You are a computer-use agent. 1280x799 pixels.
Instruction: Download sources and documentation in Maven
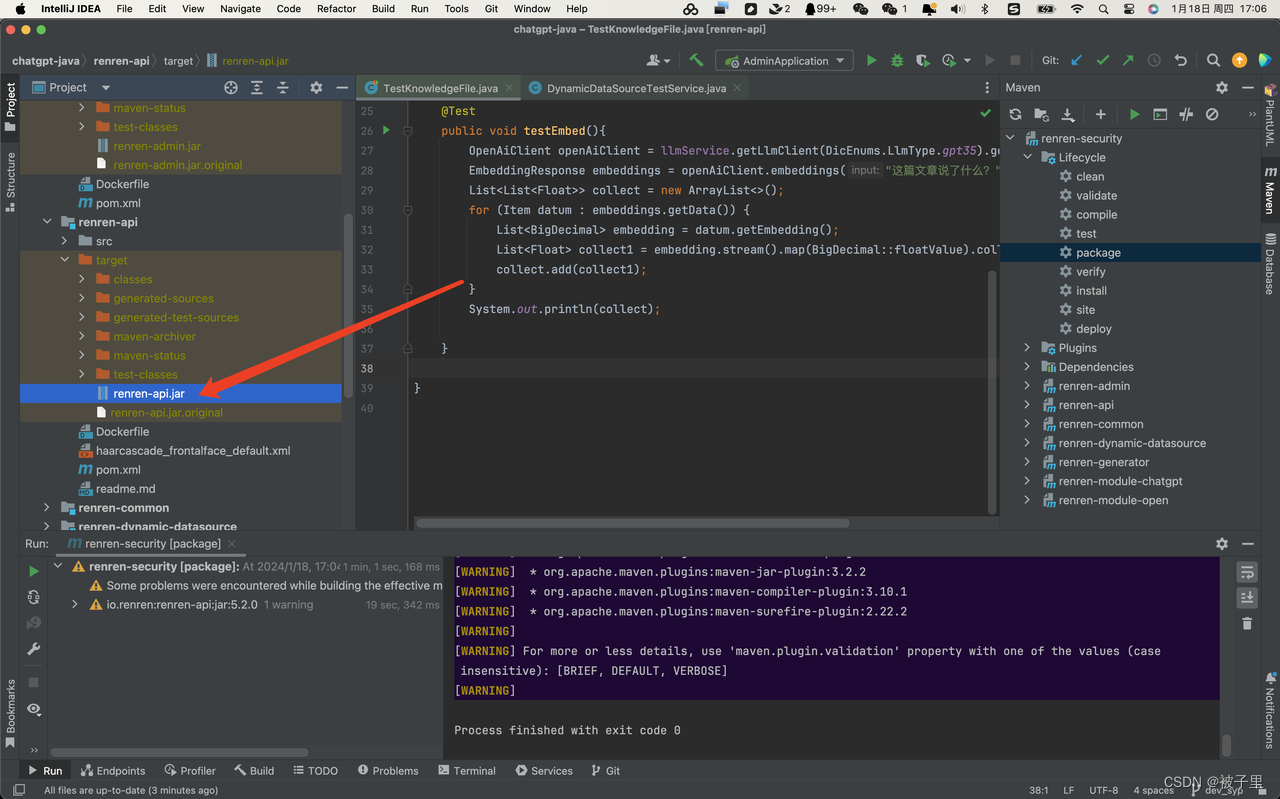click(x=1068, y=114)
